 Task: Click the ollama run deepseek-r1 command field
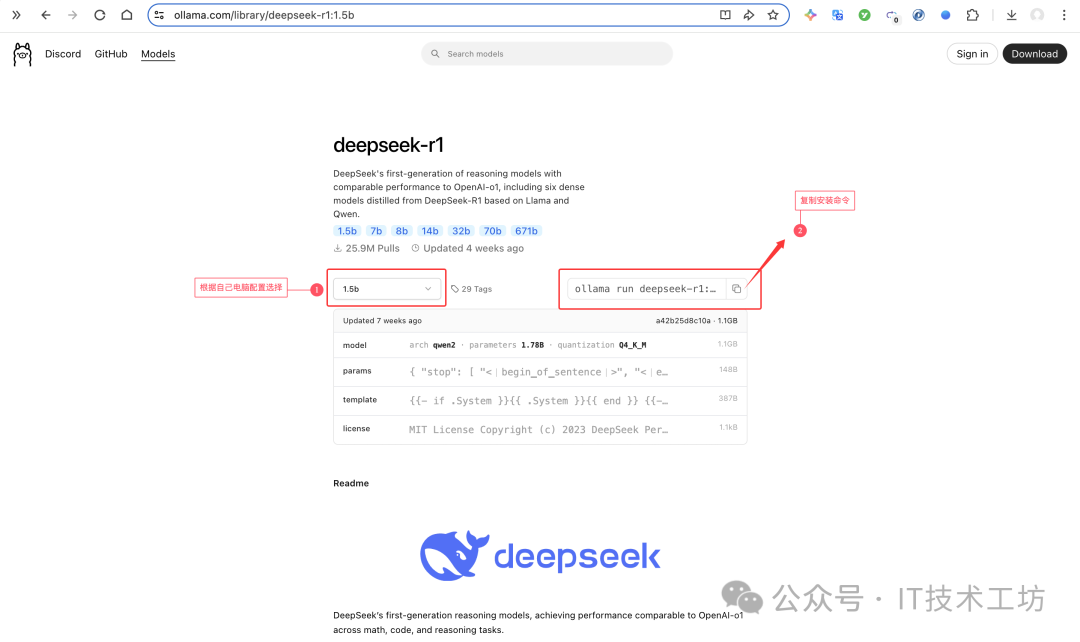(646, 289)
